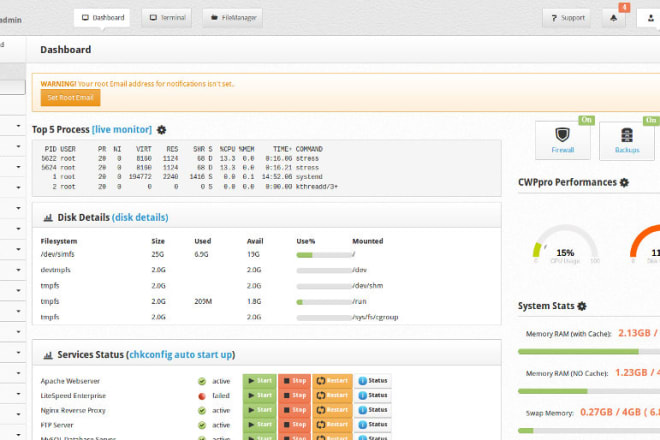Click the Swap Memory usage bar

(589, 431)
